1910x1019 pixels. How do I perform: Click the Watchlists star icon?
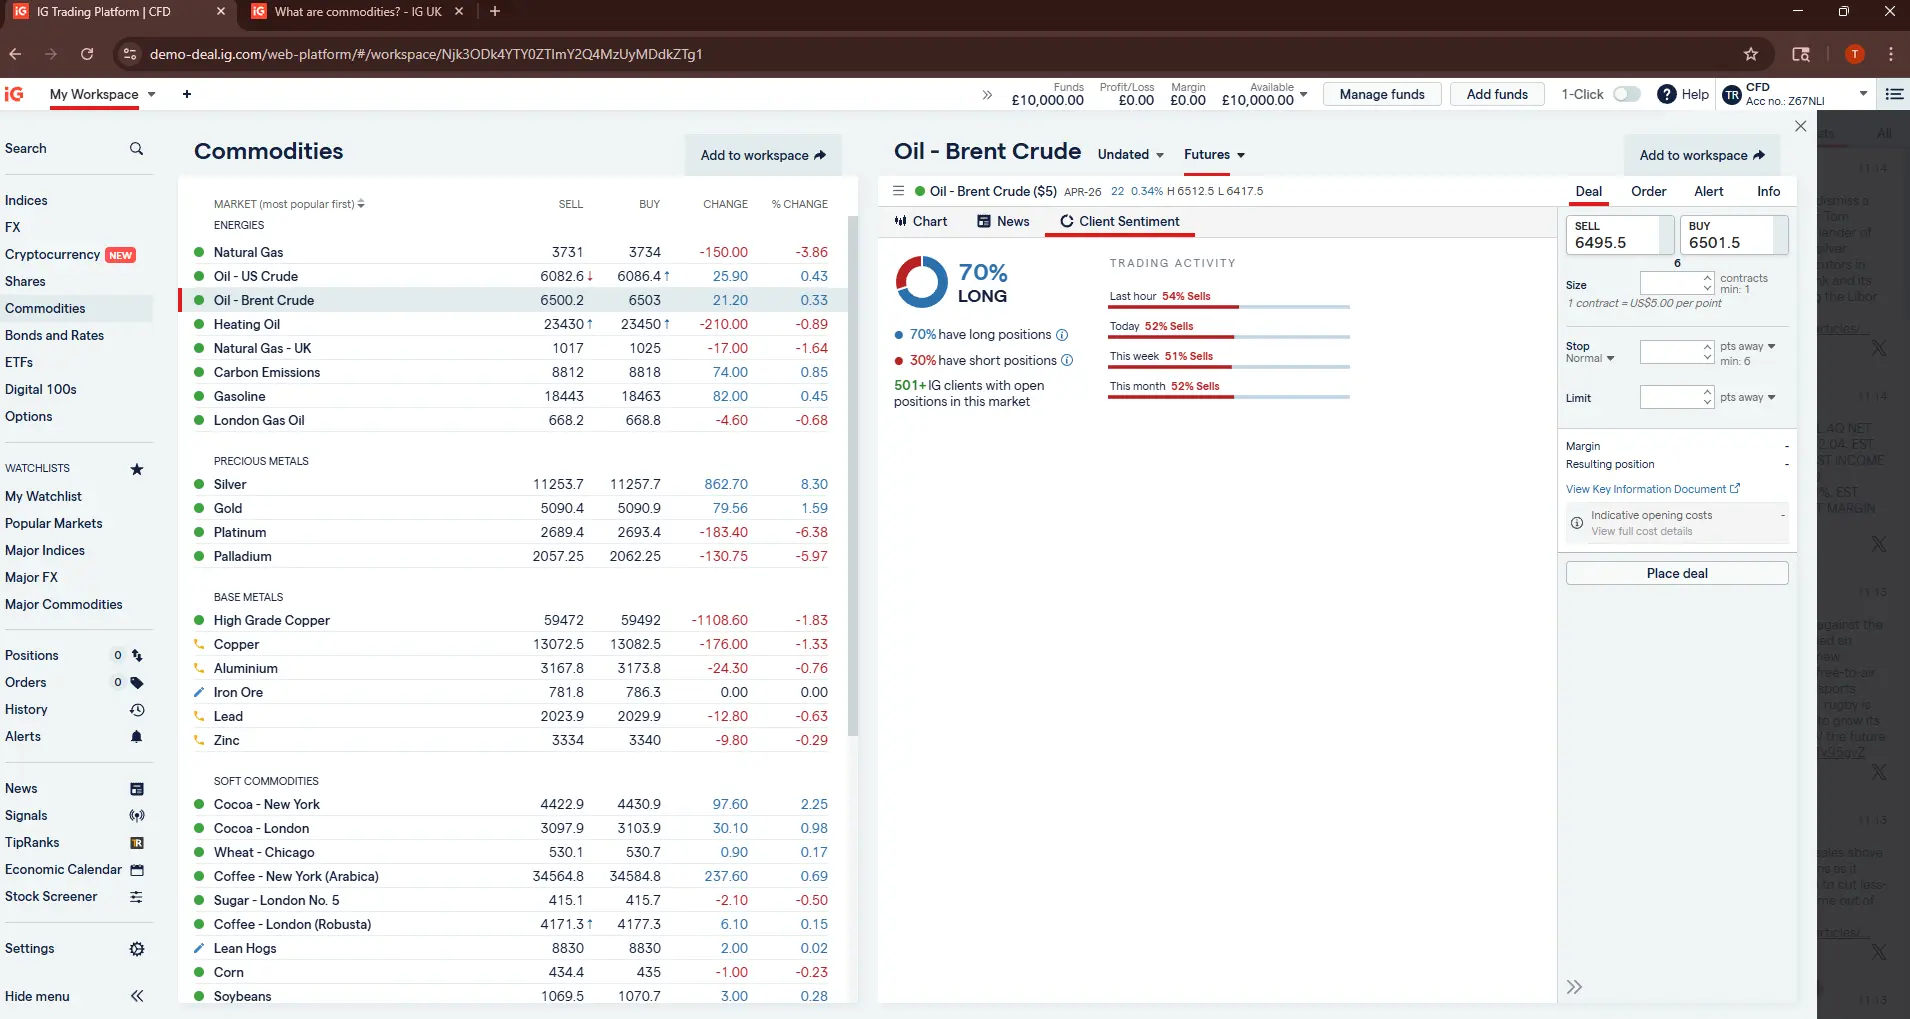pos(137,469)
